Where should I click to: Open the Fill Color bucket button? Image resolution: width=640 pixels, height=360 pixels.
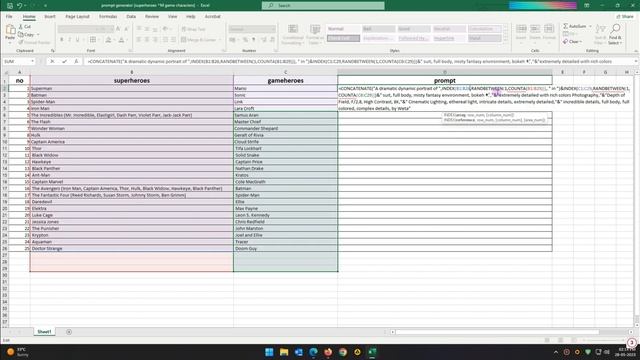pyautogui.click(x=108, y=40)
